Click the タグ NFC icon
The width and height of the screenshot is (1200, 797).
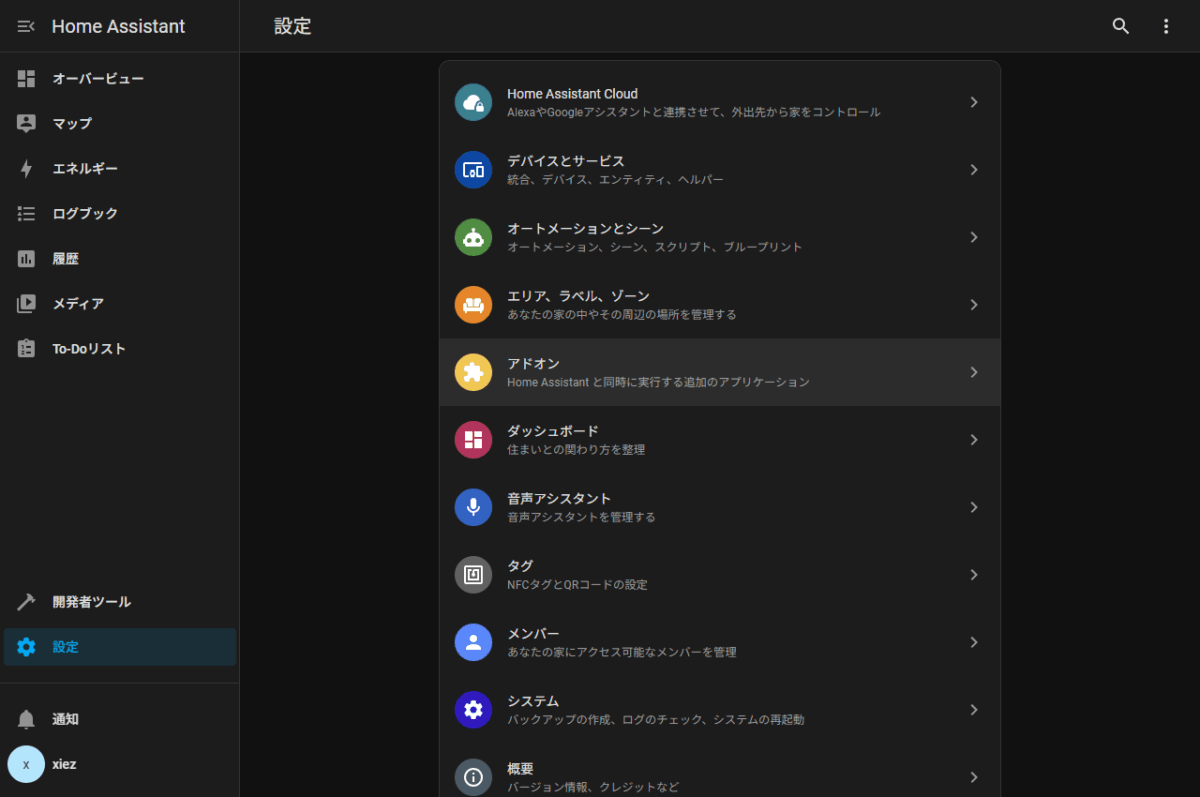coord(473,575)
